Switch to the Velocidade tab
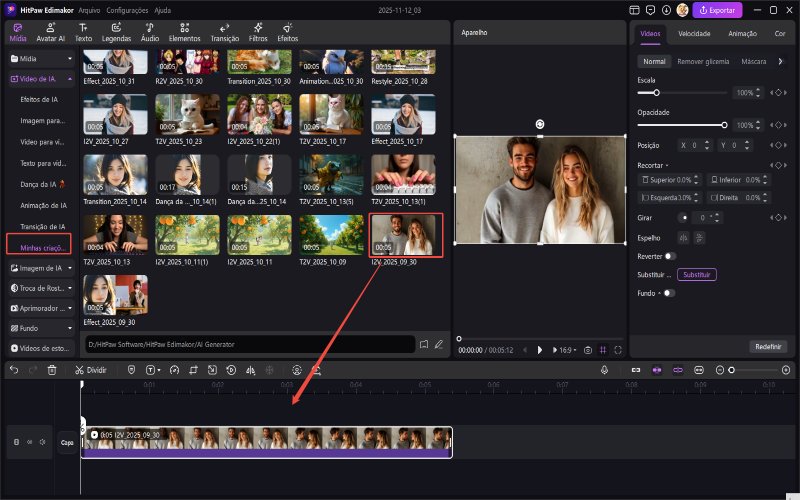800x500 pixels. [694, 33]
